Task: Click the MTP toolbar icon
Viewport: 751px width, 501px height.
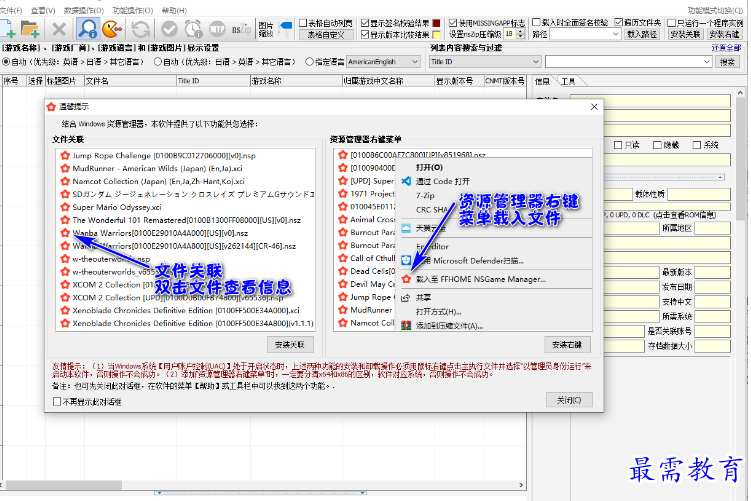Action: [217, 29]
